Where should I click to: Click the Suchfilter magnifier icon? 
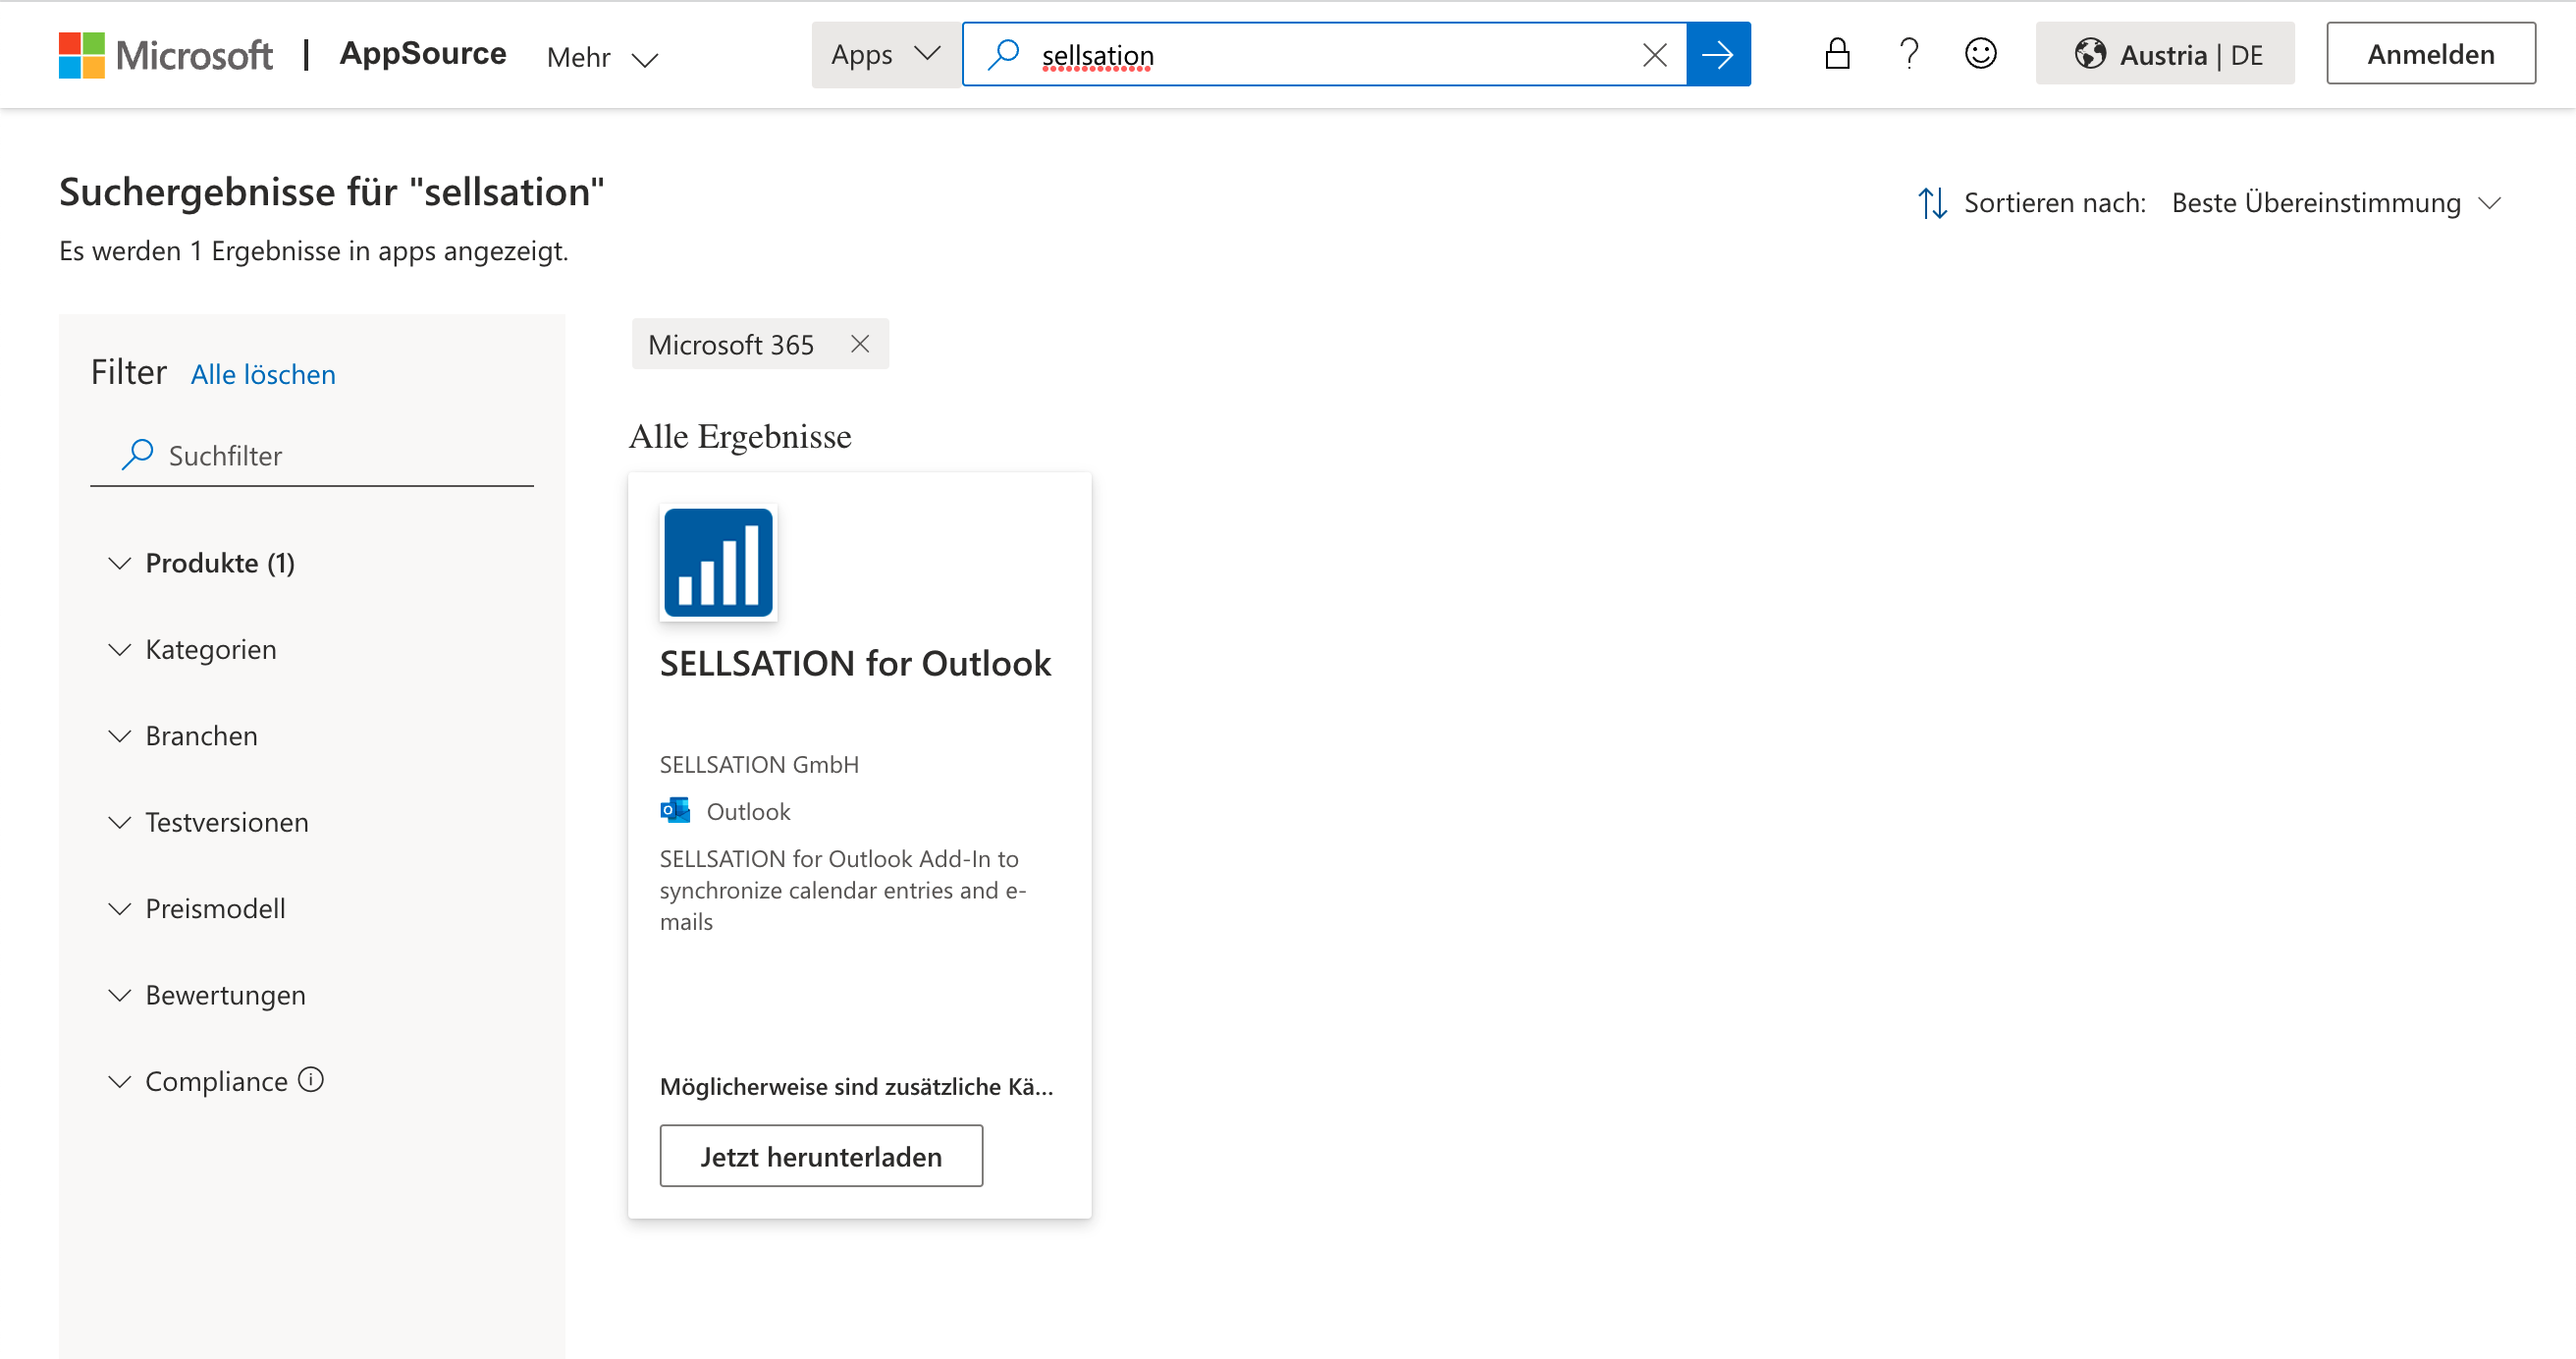click(137, 455)
